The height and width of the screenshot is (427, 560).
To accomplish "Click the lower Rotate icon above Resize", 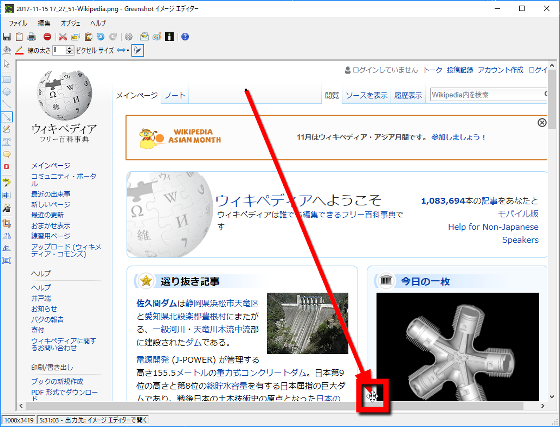I will click(x=7, y=248).
